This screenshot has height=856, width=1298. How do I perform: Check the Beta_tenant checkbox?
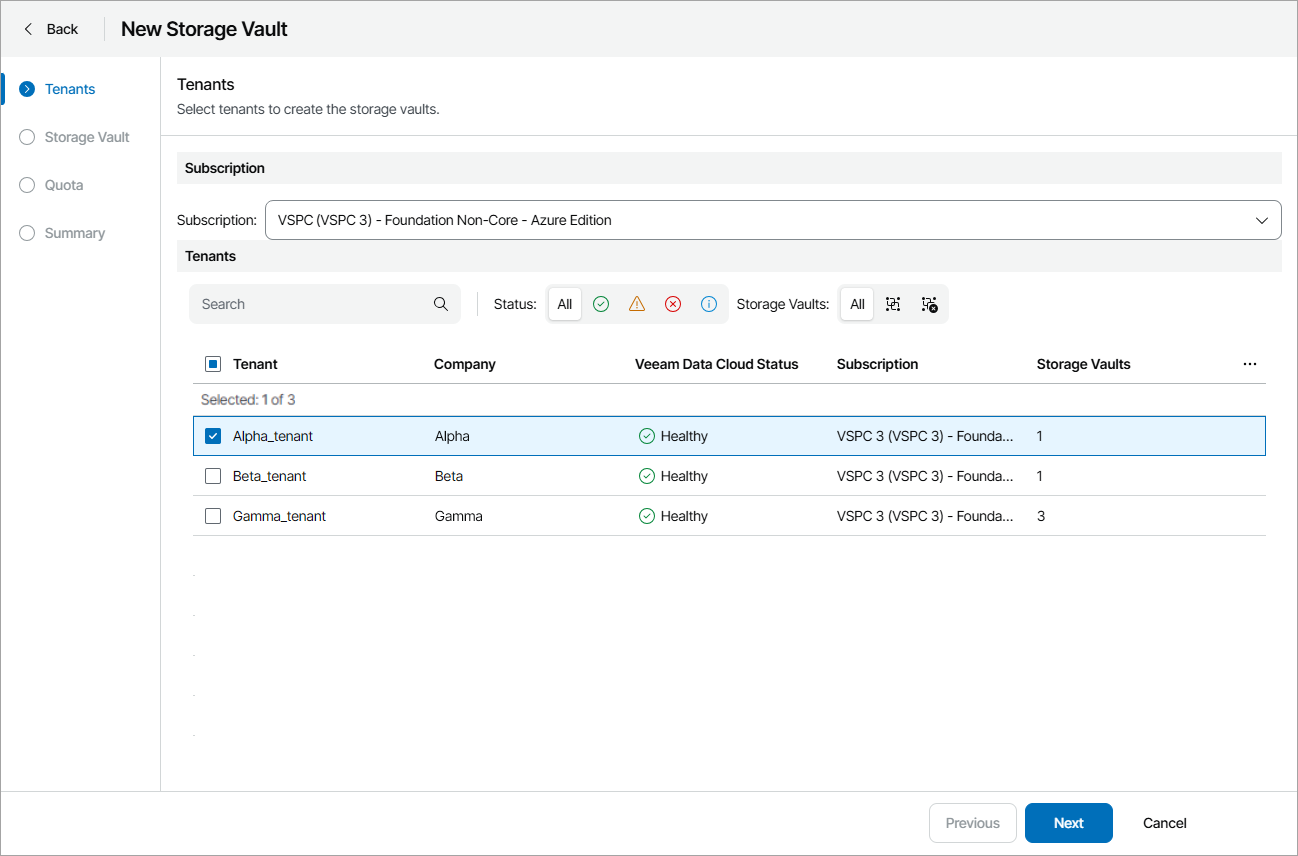pyautogui.click(x=212, y=476)
